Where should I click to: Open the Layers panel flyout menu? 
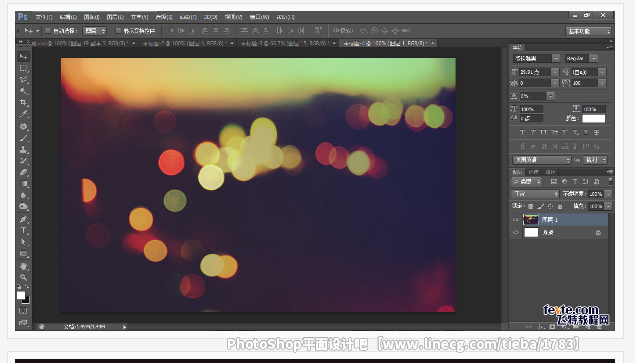pos(610,172)
